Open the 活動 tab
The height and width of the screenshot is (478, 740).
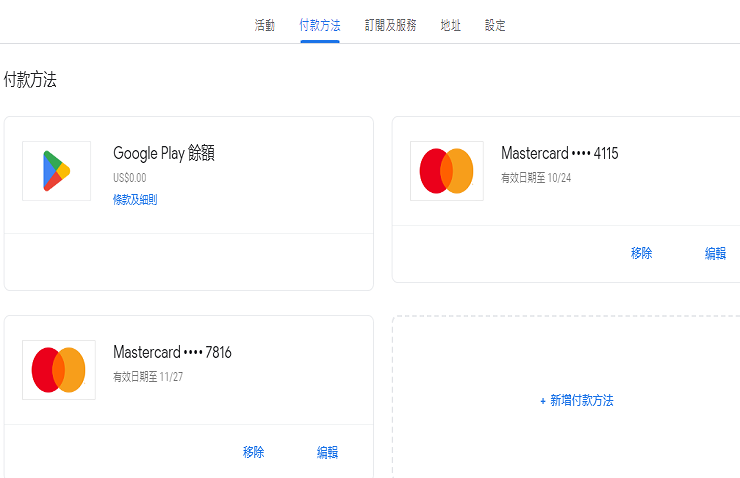coord(264,25)
